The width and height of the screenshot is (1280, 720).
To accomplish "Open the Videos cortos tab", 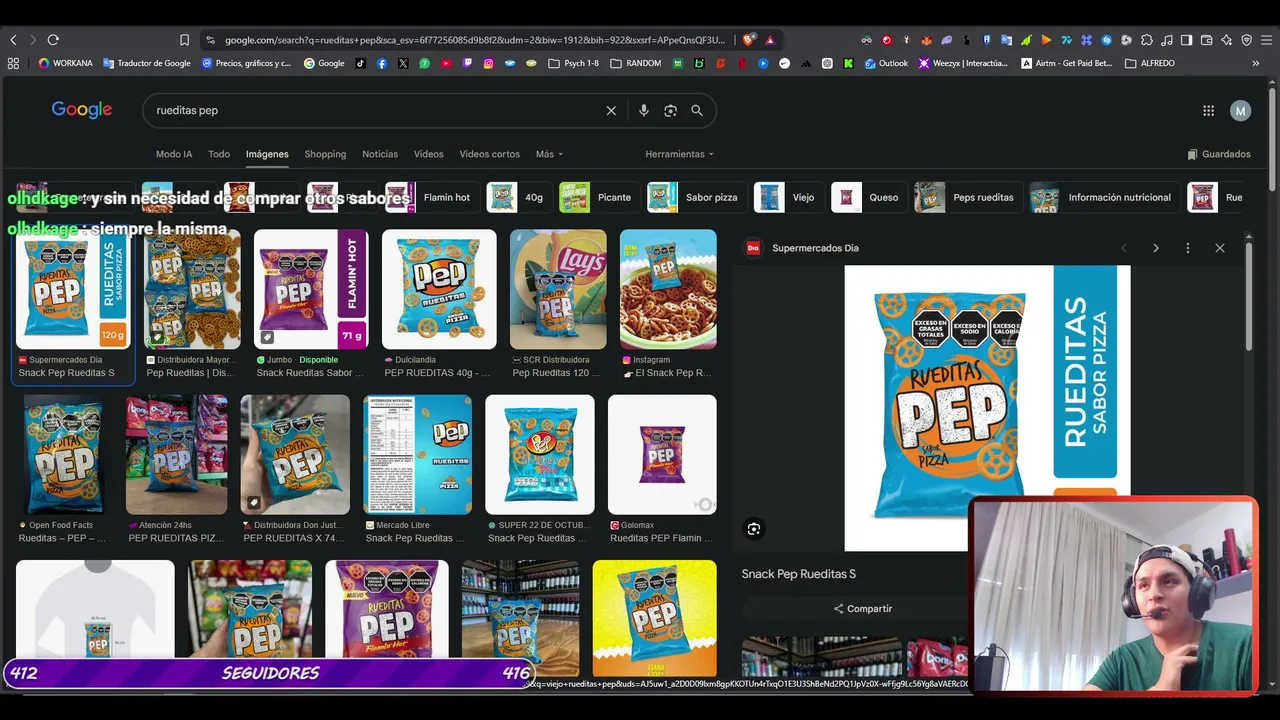I will 490,154.
